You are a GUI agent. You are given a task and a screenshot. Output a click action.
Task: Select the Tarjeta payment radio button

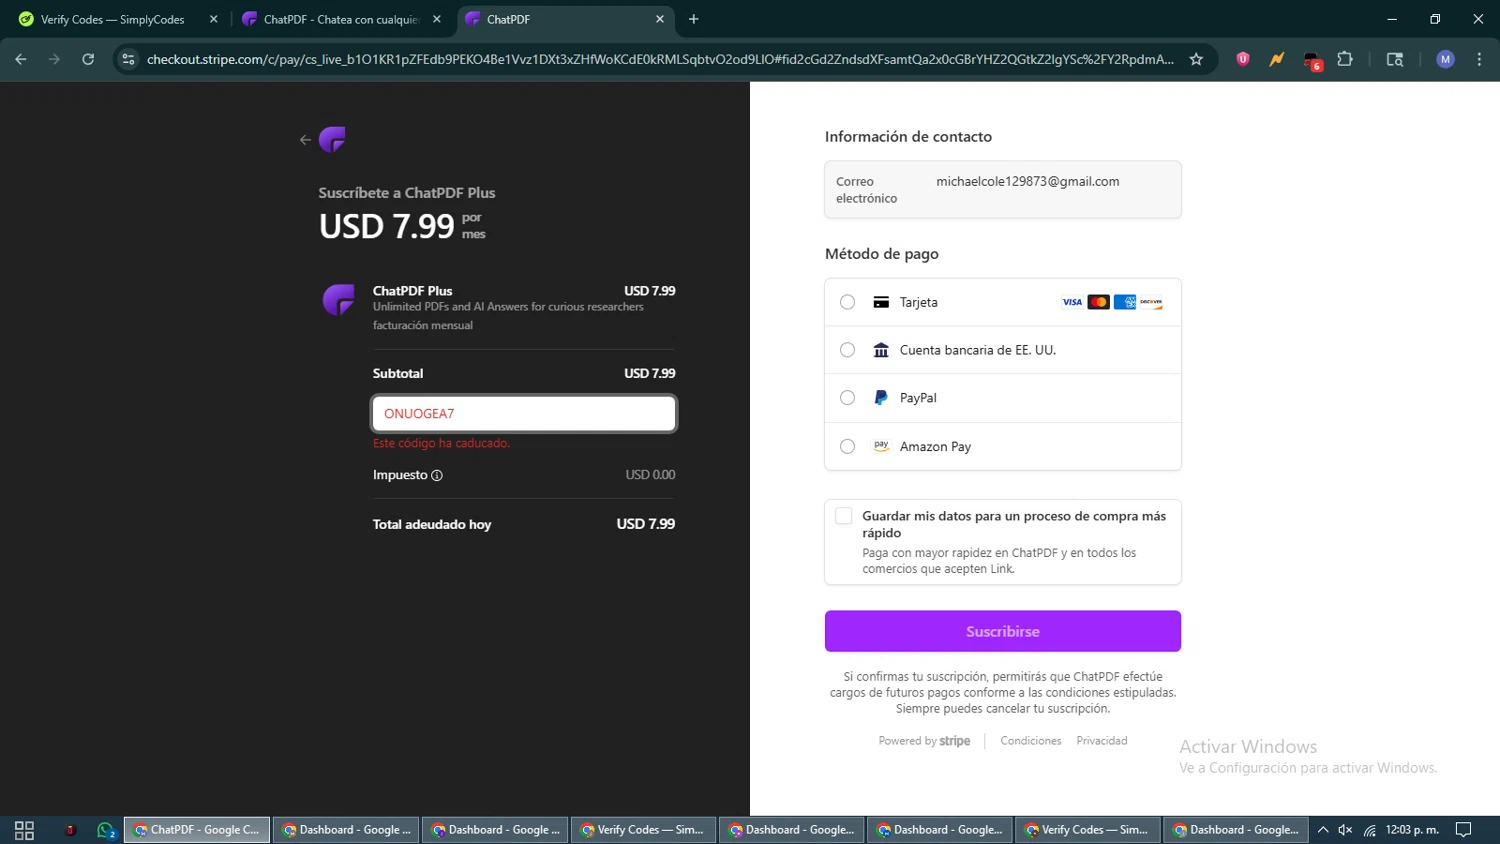point(847,302)
